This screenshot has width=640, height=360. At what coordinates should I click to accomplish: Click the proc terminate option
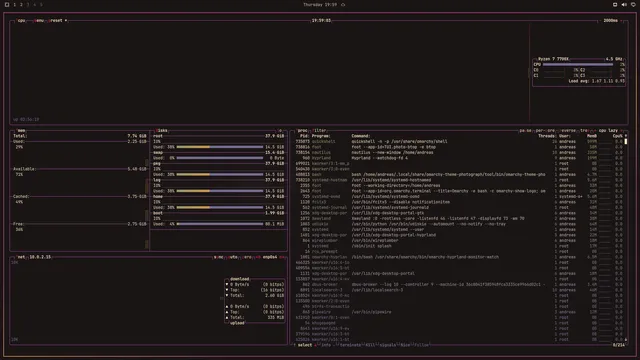[350, 345]
